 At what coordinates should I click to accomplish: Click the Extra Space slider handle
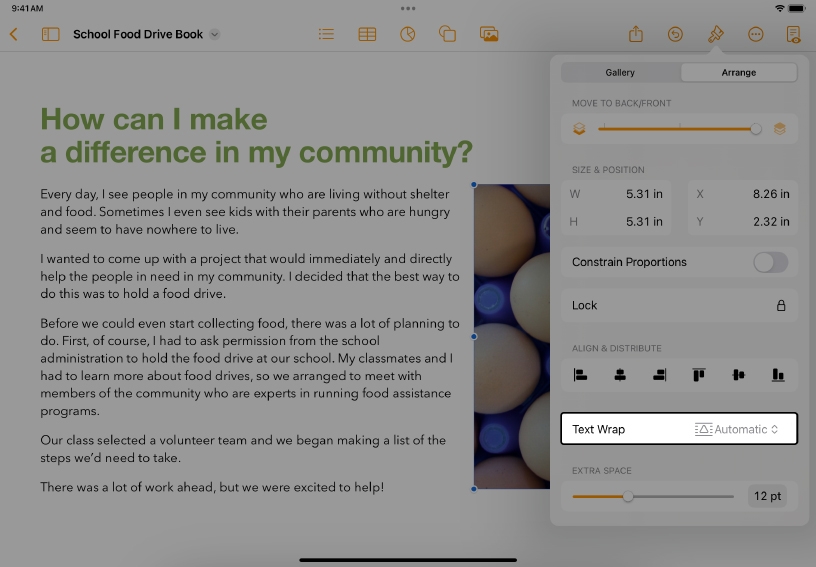click(628, 496)
